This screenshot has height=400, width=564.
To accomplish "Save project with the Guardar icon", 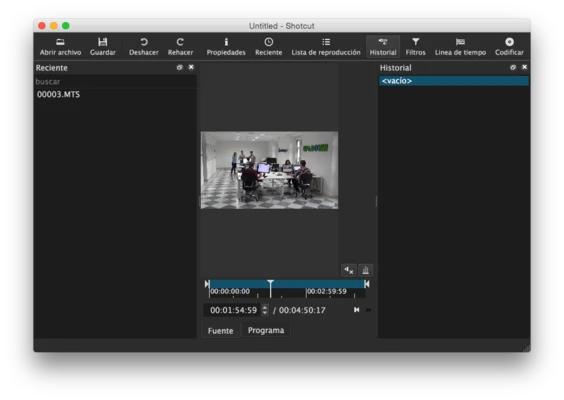I will point(103,47).
